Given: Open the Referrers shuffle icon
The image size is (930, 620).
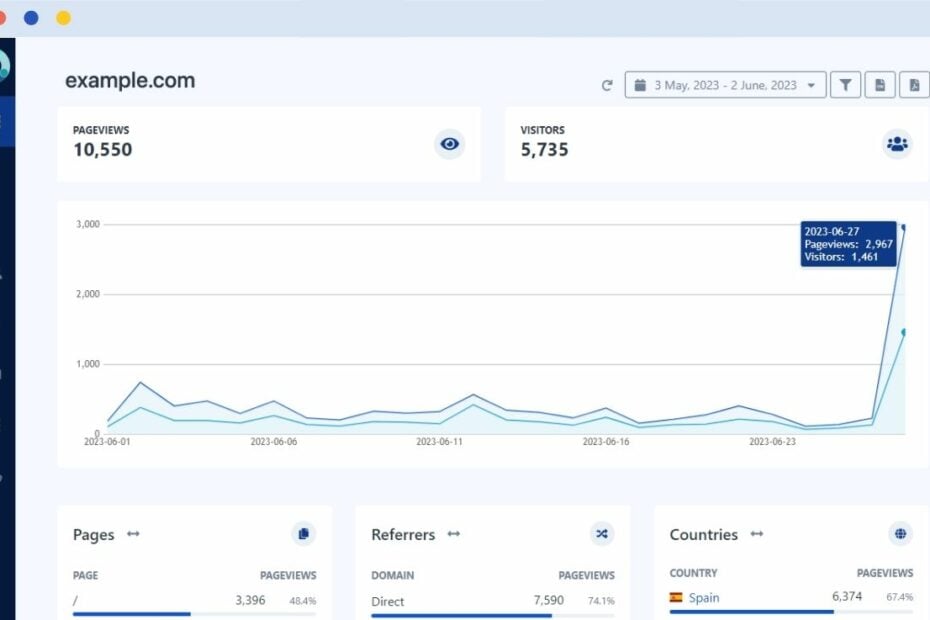Looking at the screenshot, I should pyautogui.click(x=602, y=534).
